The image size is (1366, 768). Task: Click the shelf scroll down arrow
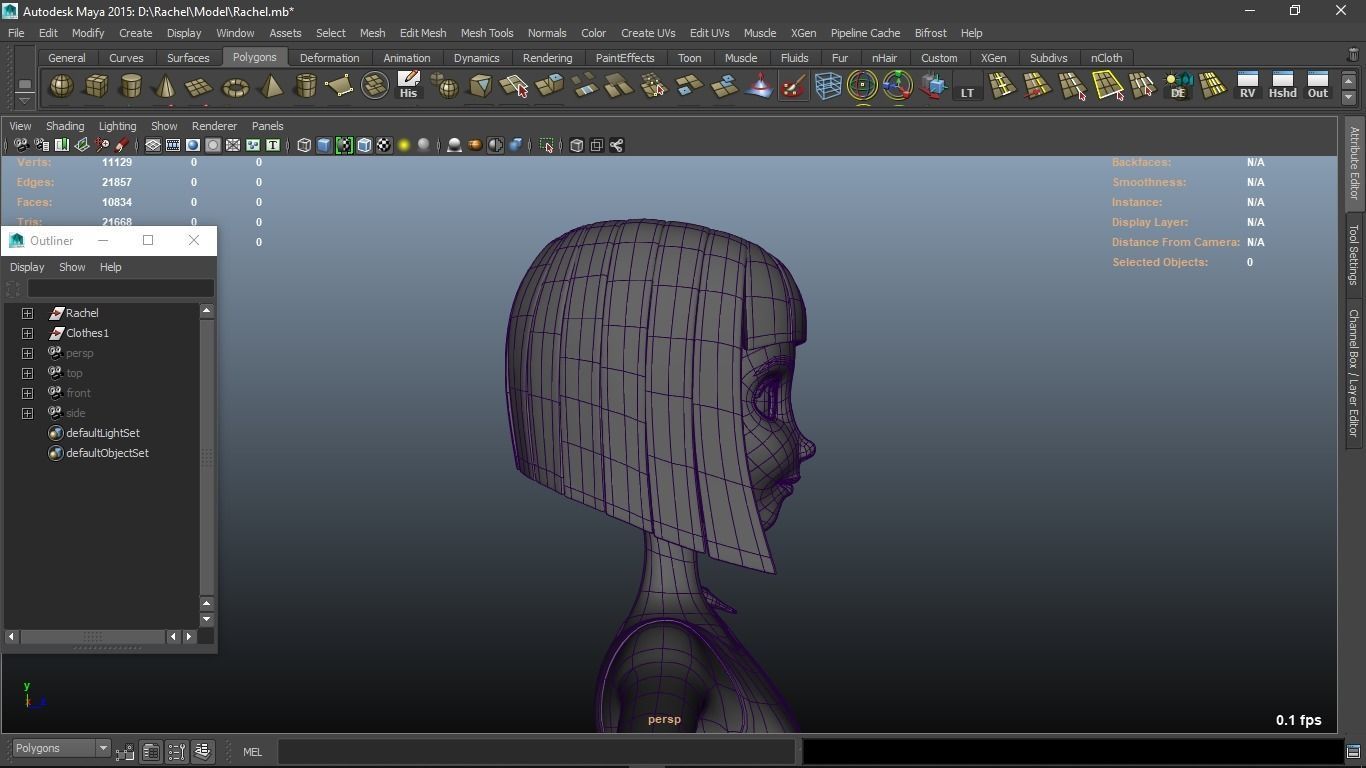click(1348, 97)
